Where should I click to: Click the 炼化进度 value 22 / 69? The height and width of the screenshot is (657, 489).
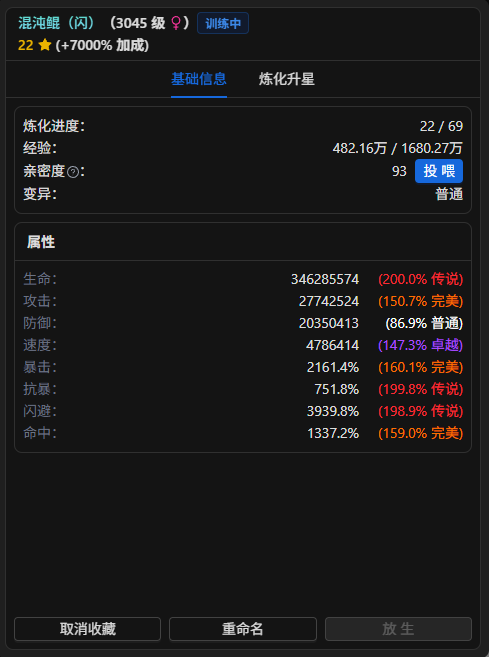point(441,126)
